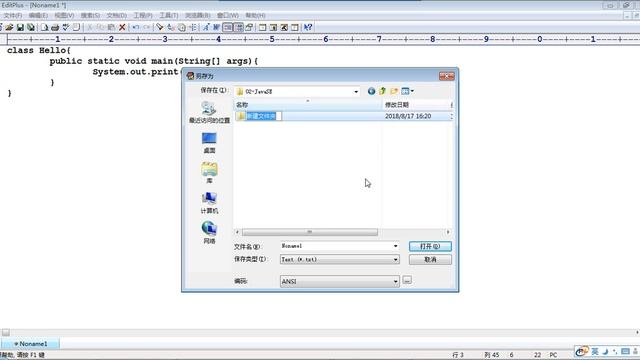Click the public static void main line
Image resolution: width=640 pixels, height=360 pixels.
coord(153,61)
